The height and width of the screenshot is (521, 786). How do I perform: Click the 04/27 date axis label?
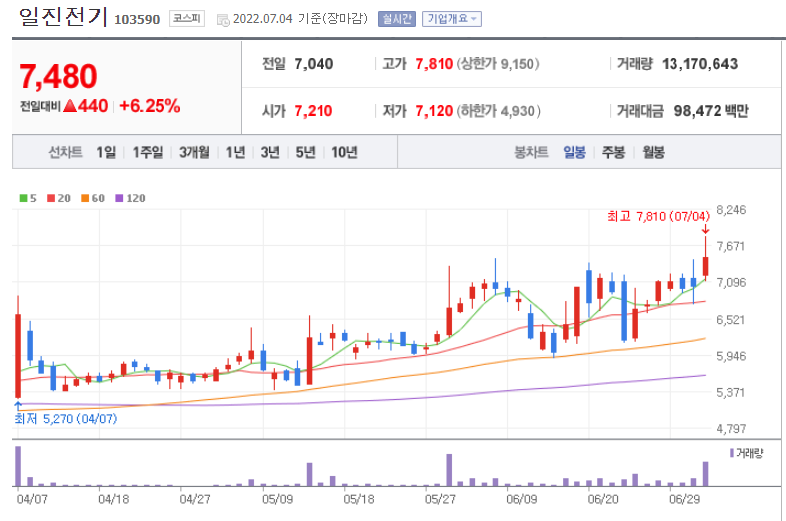point(195,499)
